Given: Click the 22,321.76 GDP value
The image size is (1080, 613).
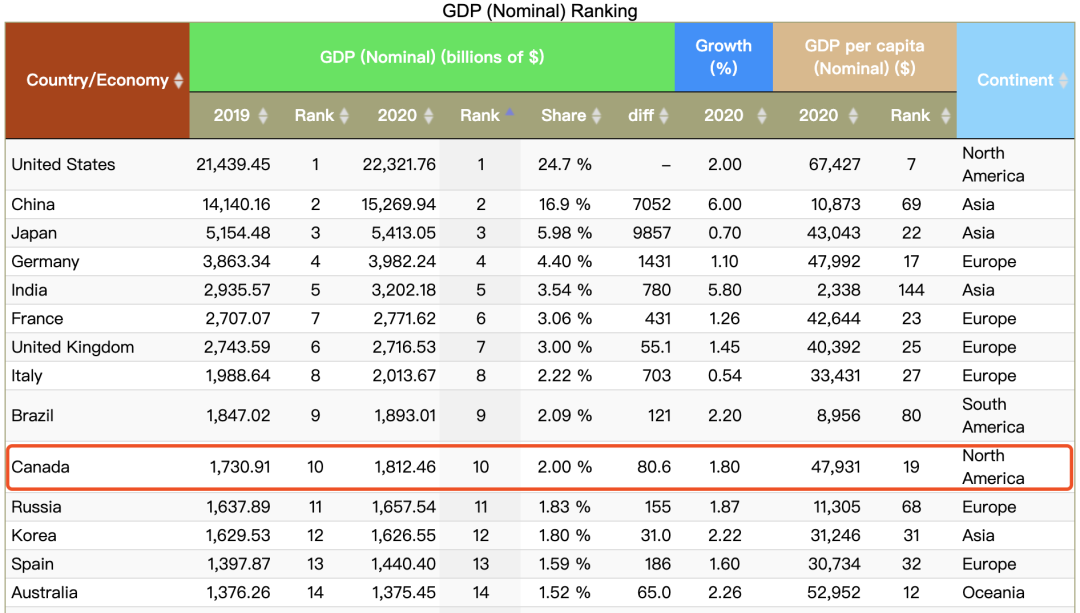Looking at the screenshot, I should 399,165.
